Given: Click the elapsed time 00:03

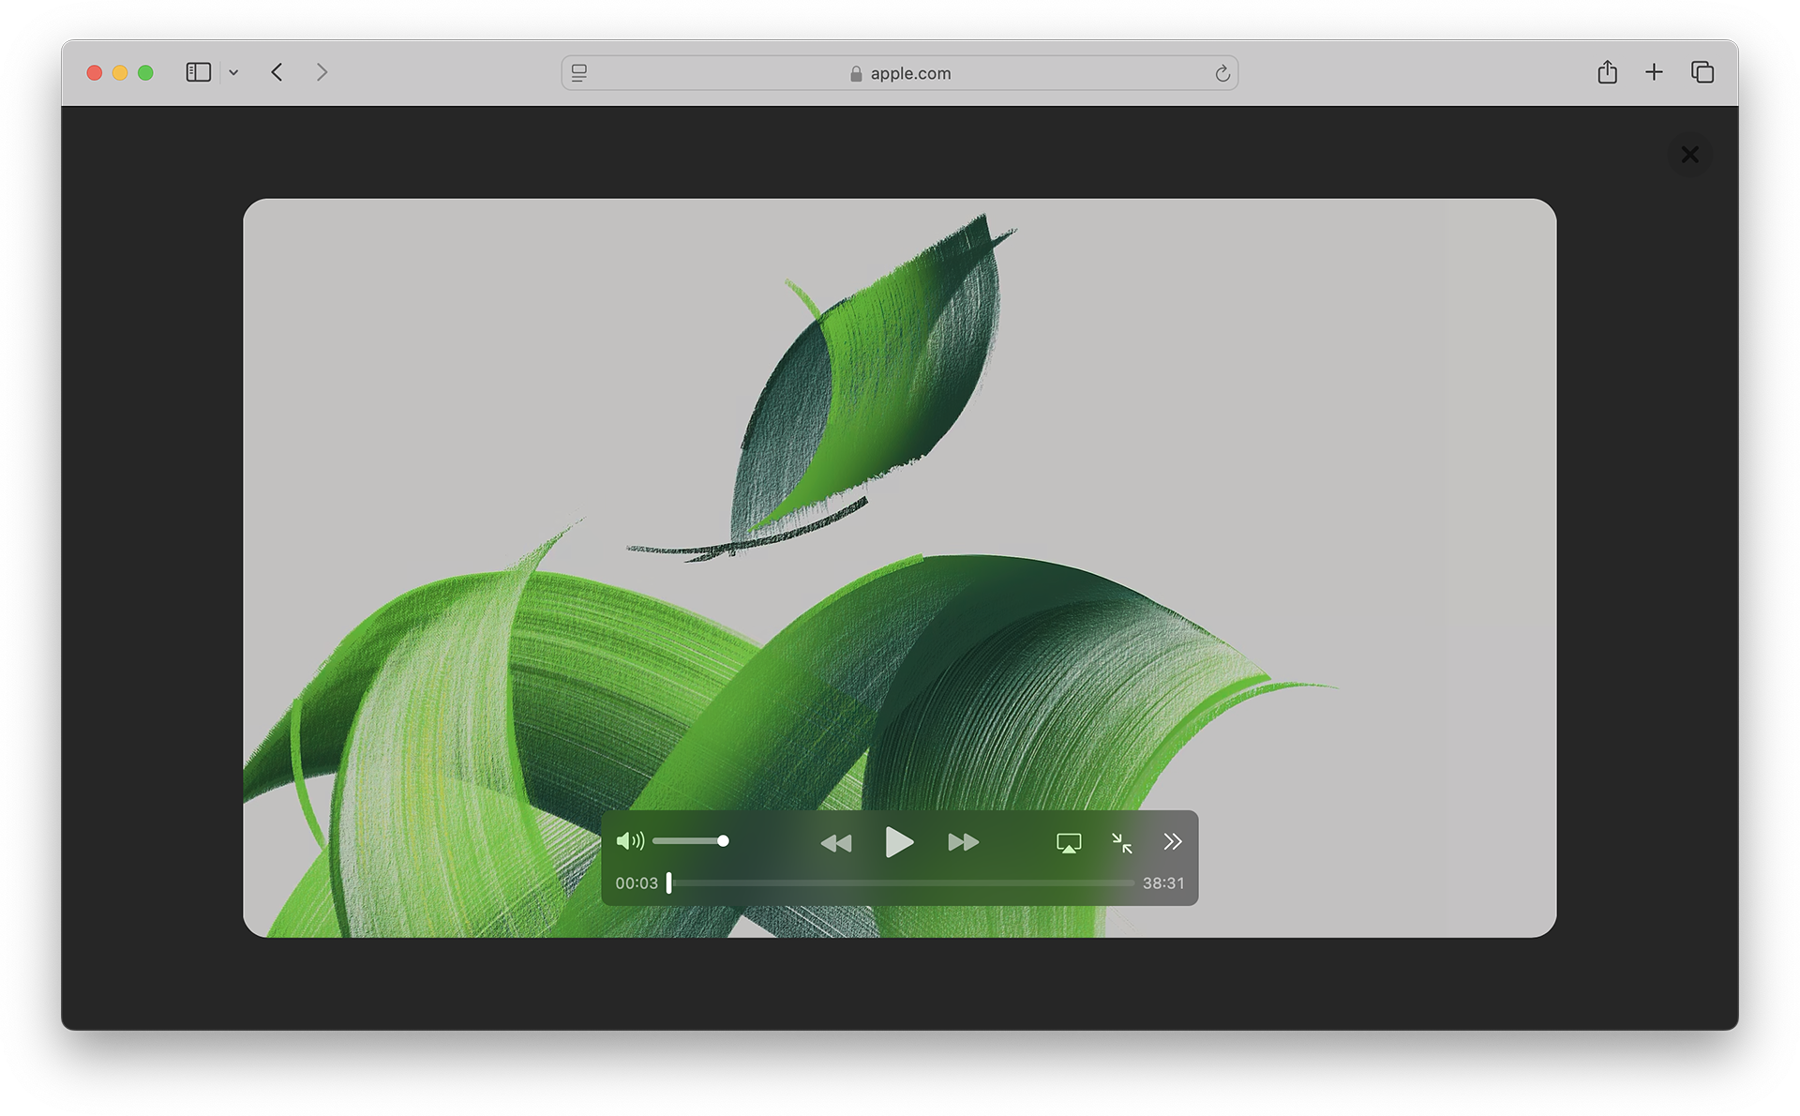Looking at the screenshot, I should click(x=637, y=883).
